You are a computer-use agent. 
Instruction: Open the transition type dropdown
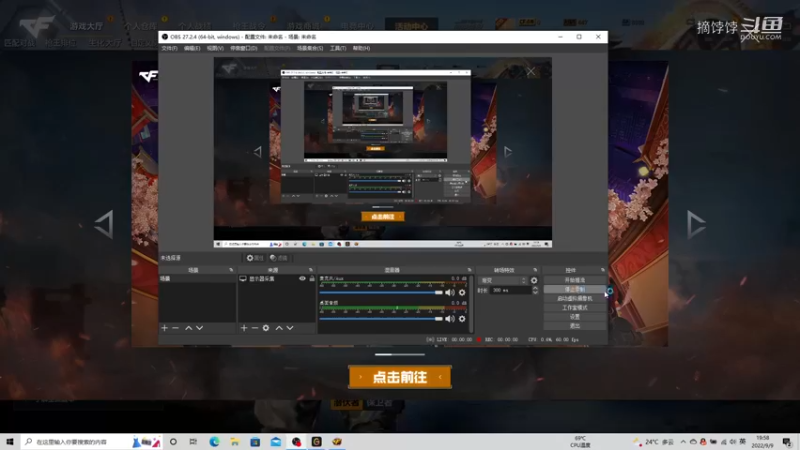click(x=503, y=281)
